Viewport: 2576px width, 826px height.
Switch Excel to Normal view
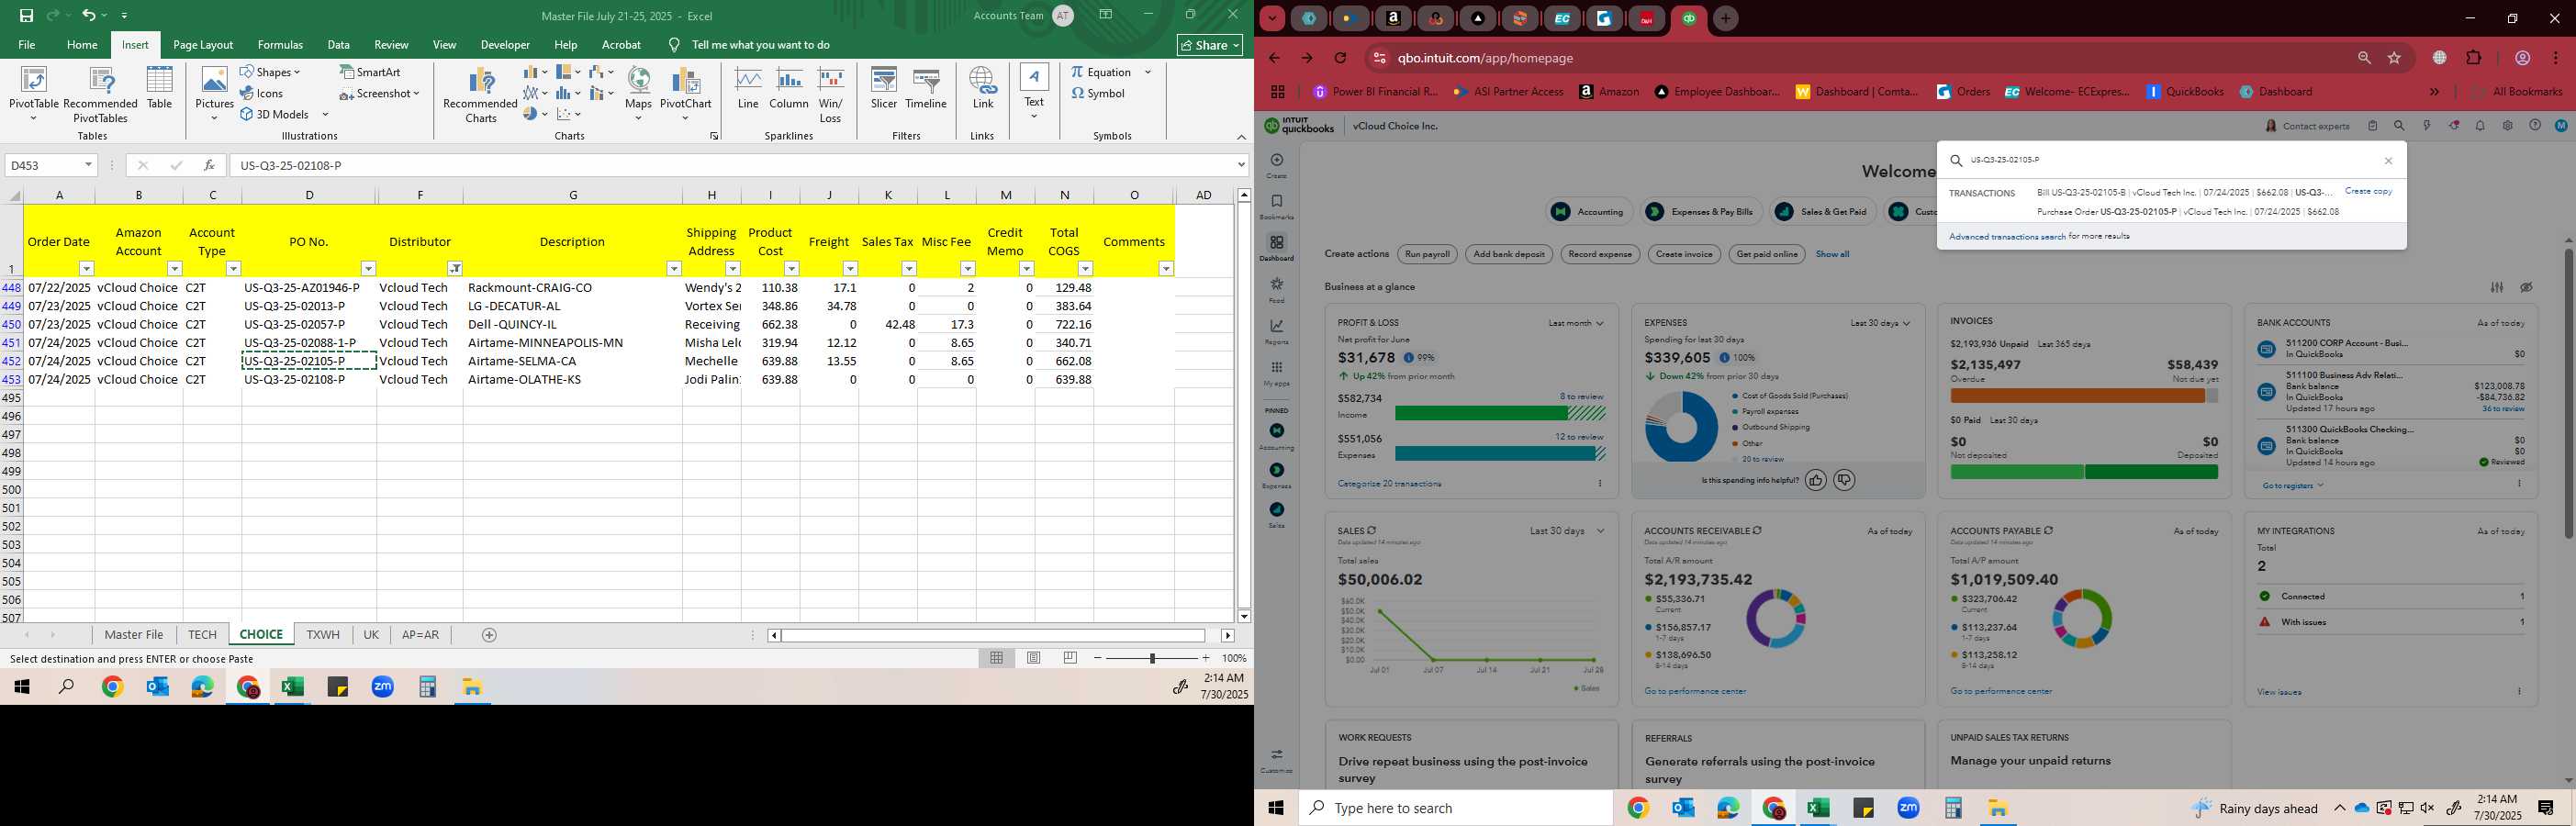(x=996, y=658)
